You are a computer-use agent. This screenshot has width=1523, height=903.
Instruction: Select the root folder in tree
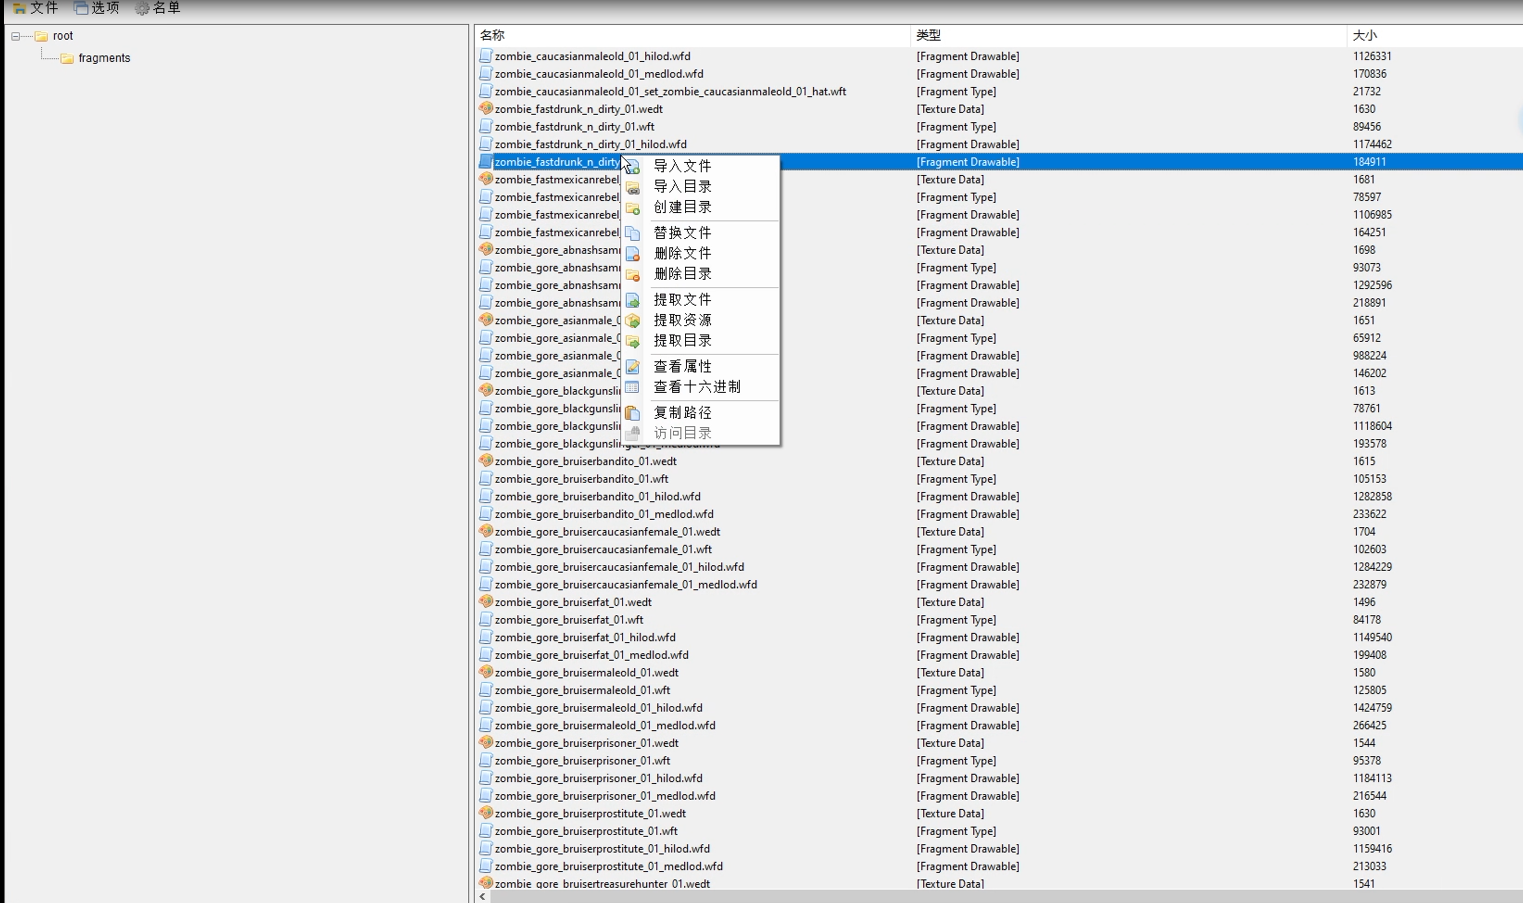pos(62,36)
